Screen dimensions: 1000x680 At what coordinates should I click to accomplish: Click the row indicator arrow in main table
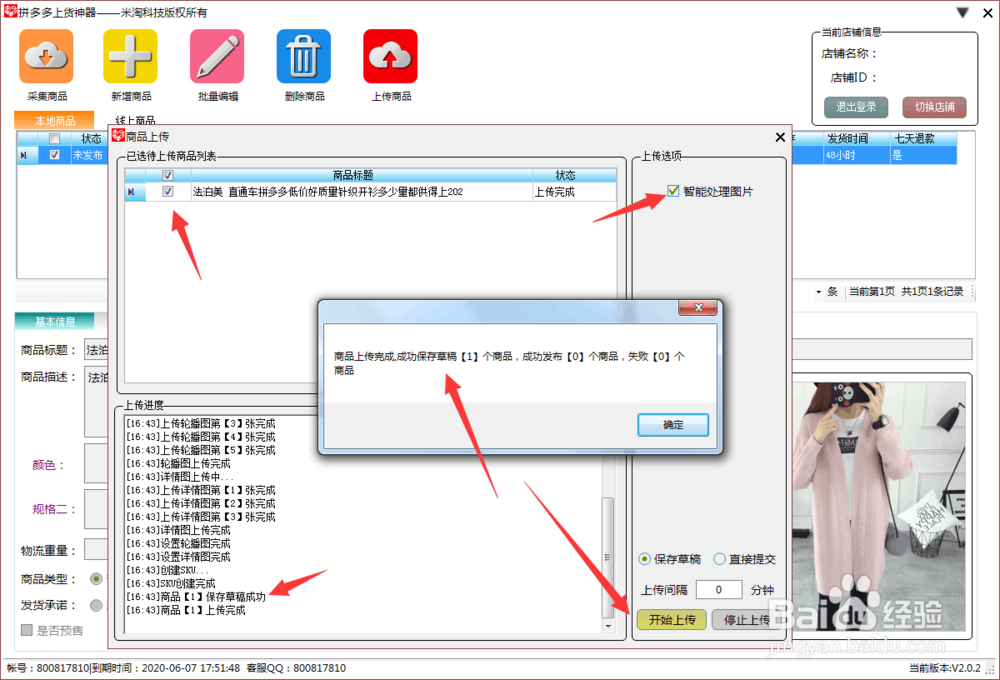click(26, 155)
